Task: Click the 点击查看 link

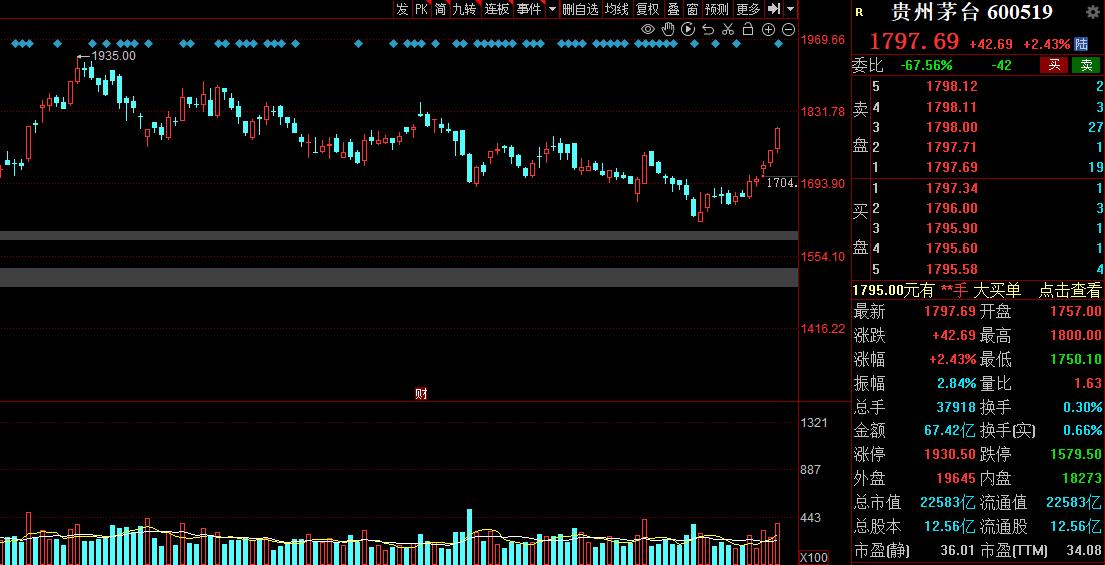Action: tap(1069, 290)
